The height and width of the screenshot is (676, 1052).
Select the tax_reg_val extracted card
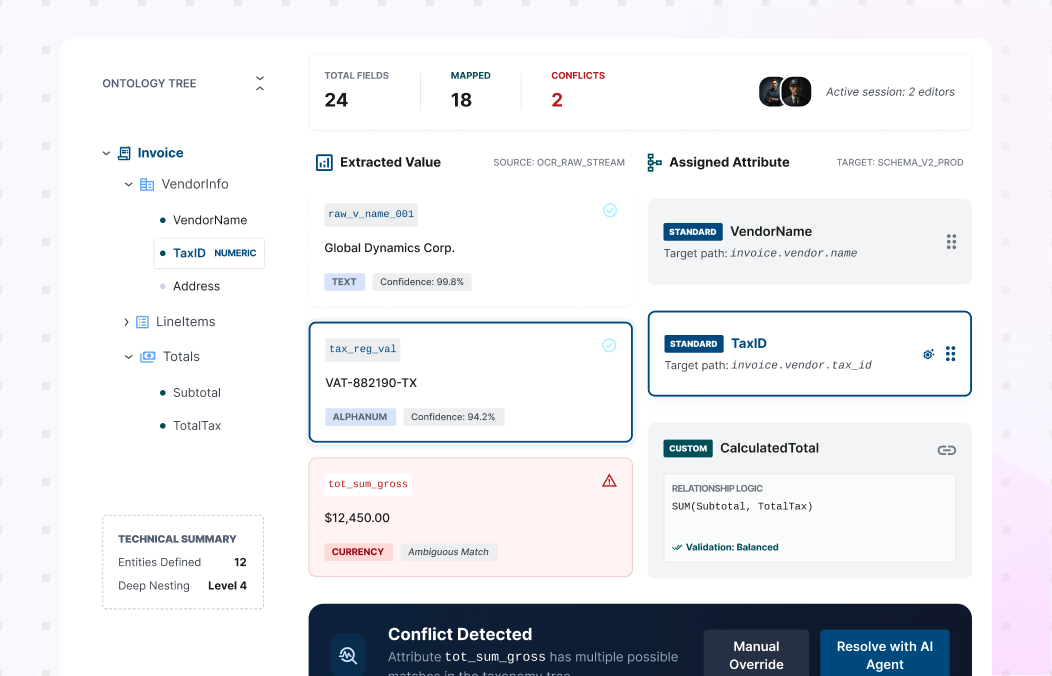(470, 382)
